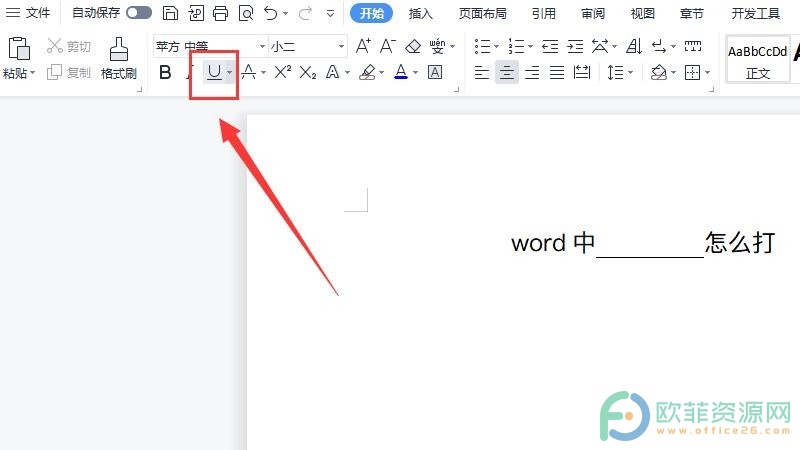The image size is (800, 450).
Task: Click the Save document icon
Action: [x=170, y=13]
